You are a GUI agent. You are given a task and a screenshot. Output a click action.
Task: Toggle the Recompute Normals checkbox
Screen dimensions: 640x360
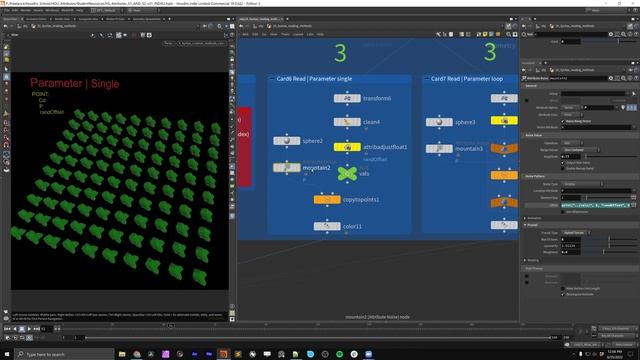pyautogui.click(x=563, y=294)
